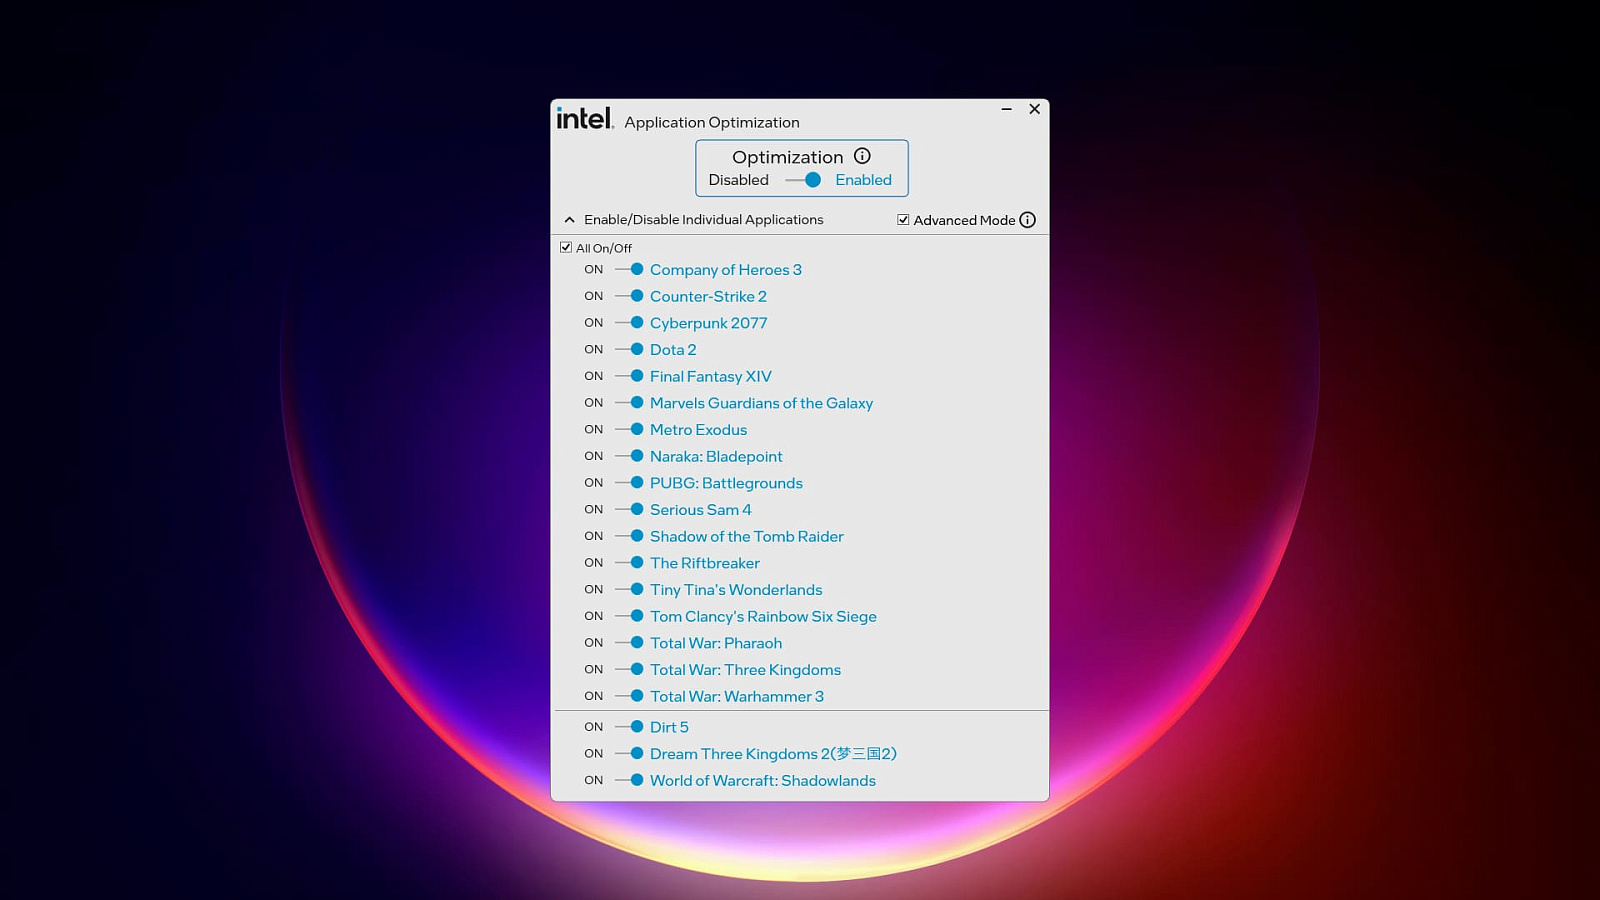Click the 'Optimization' heading text
The height and width of the screenshot is (900, 1600).
coord(788,157)
